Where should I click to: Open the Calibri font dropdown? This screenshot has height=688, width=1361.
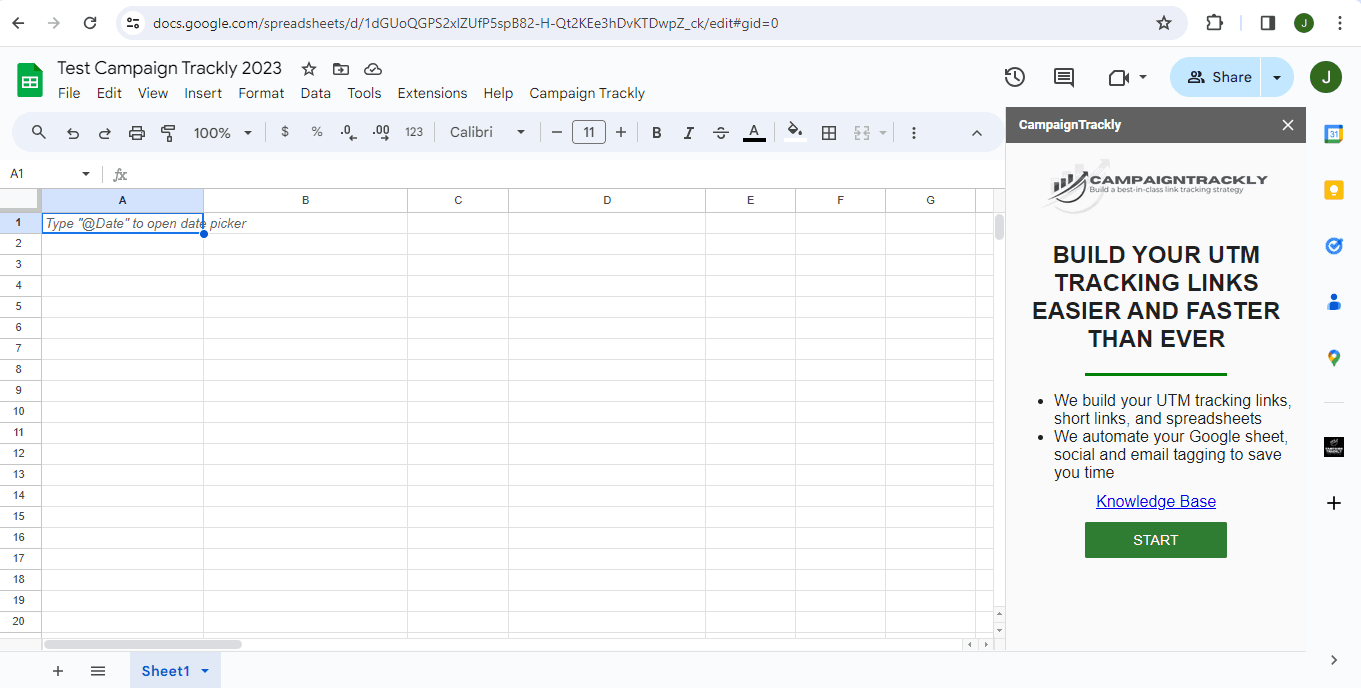(x=487, y=131)
